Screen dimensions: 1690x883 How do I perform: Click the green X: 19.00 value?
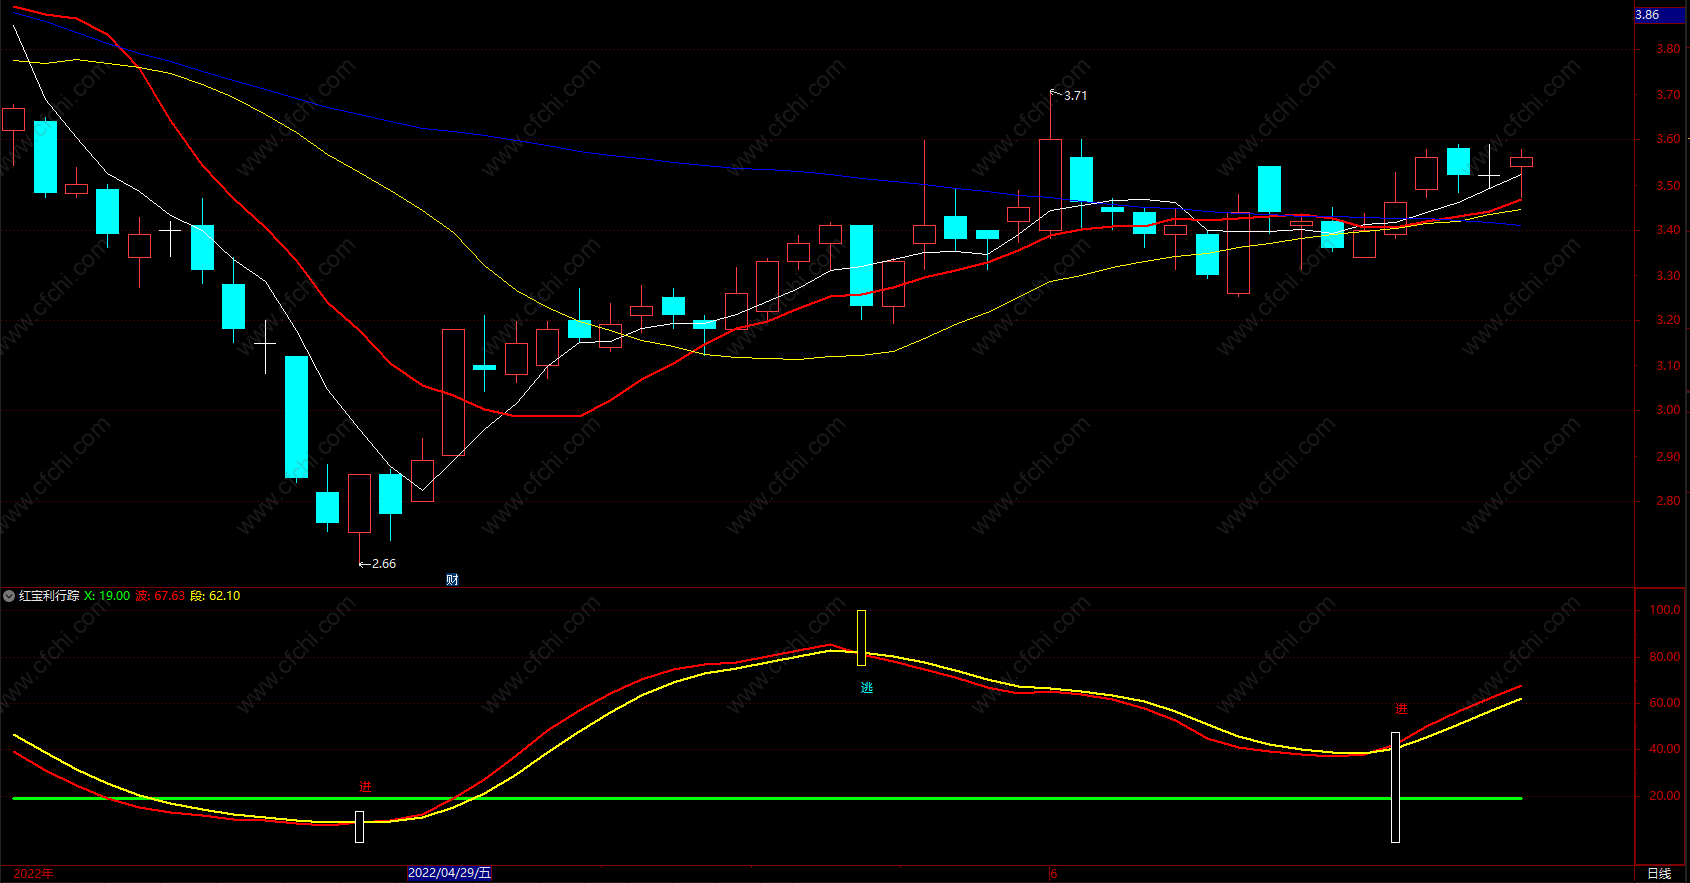pos(107,596)
